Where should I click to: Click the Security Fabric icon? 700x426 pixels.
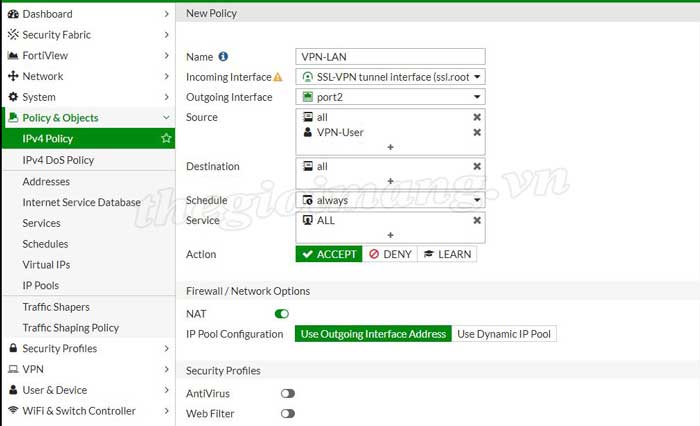13,34
